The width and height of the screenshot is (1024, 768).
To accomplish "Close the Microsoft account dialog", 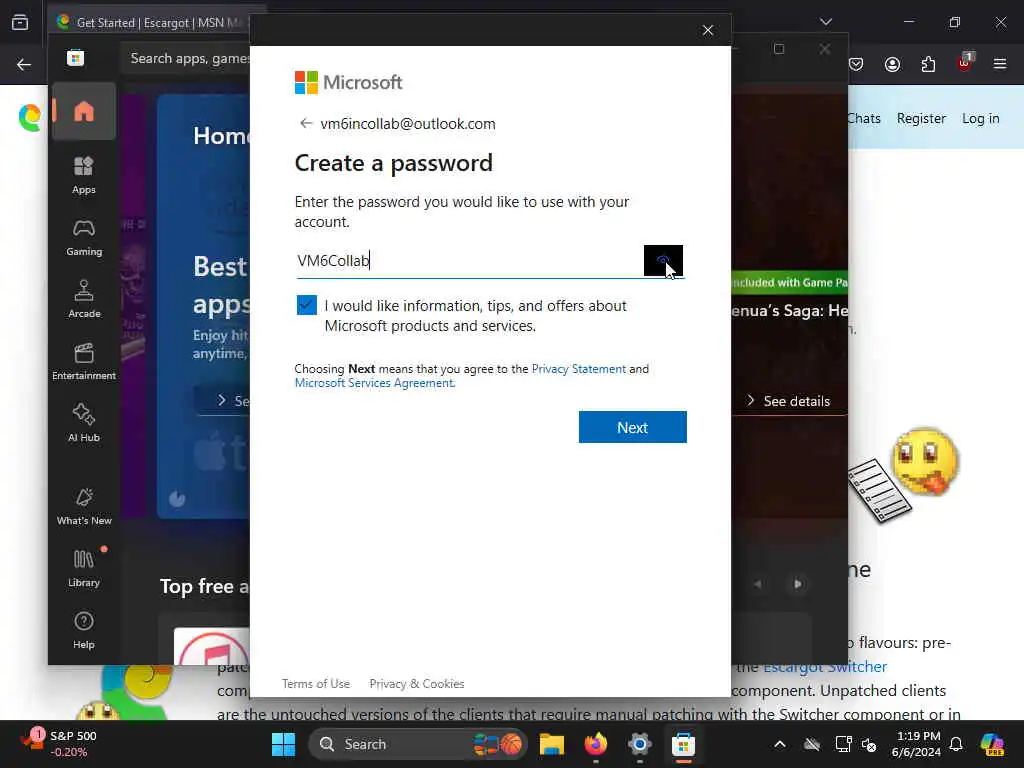I will tap(708, 30).
